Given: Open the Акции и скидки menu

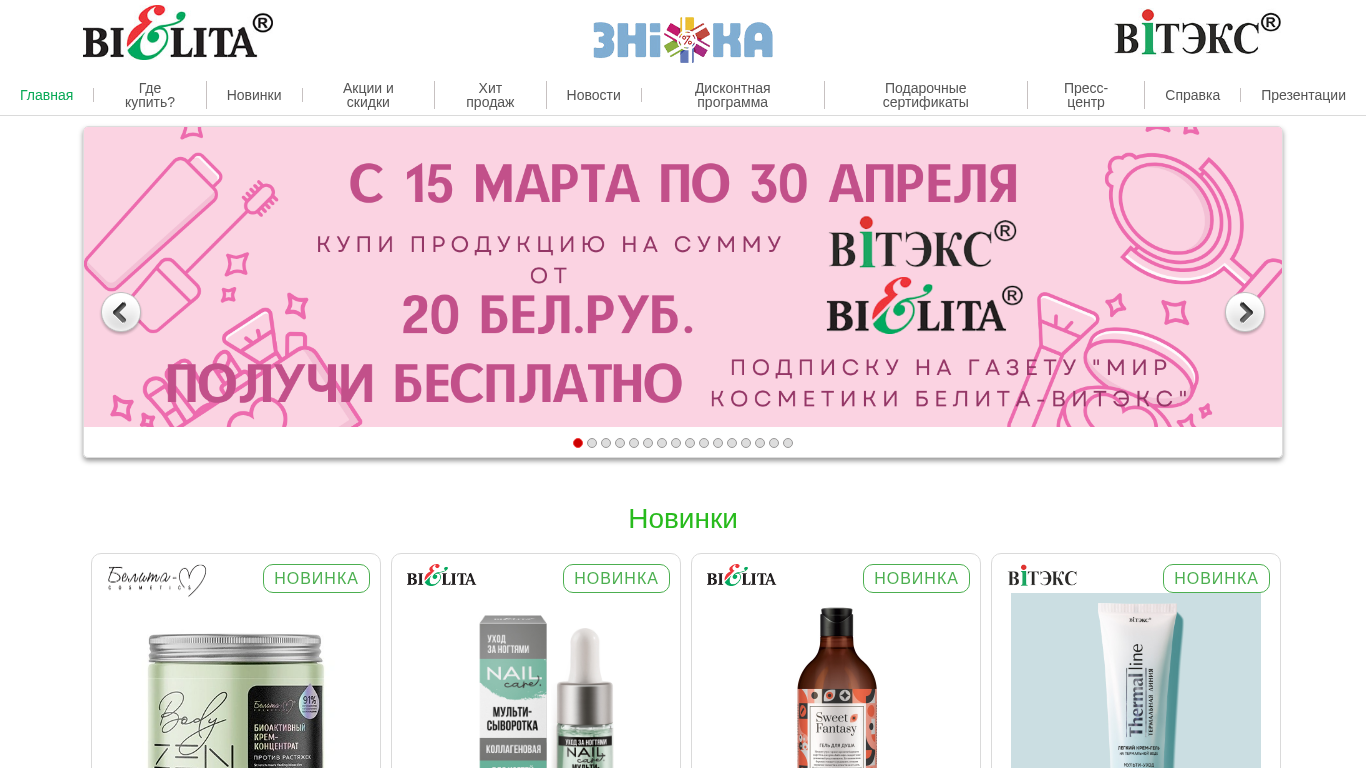Looking at the screenshot, I should pos(368,95).
